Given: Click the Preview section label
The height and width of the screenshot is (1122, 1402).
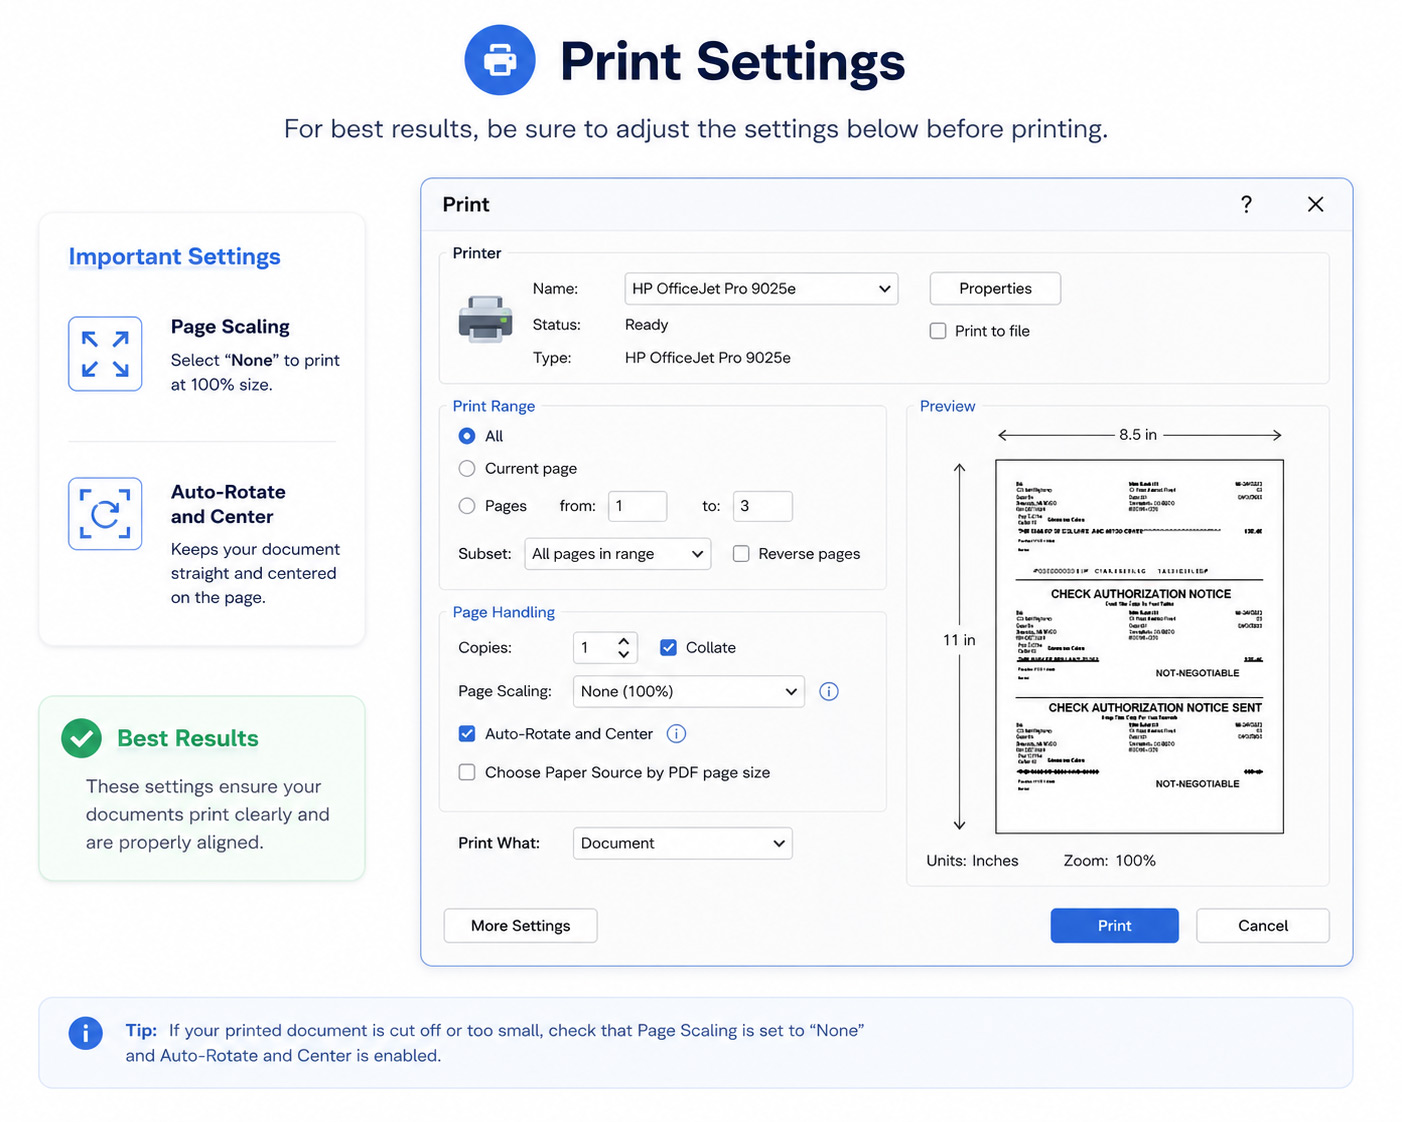Looking at the screenshot, I should pyautogui.click(x=947, y=406).
